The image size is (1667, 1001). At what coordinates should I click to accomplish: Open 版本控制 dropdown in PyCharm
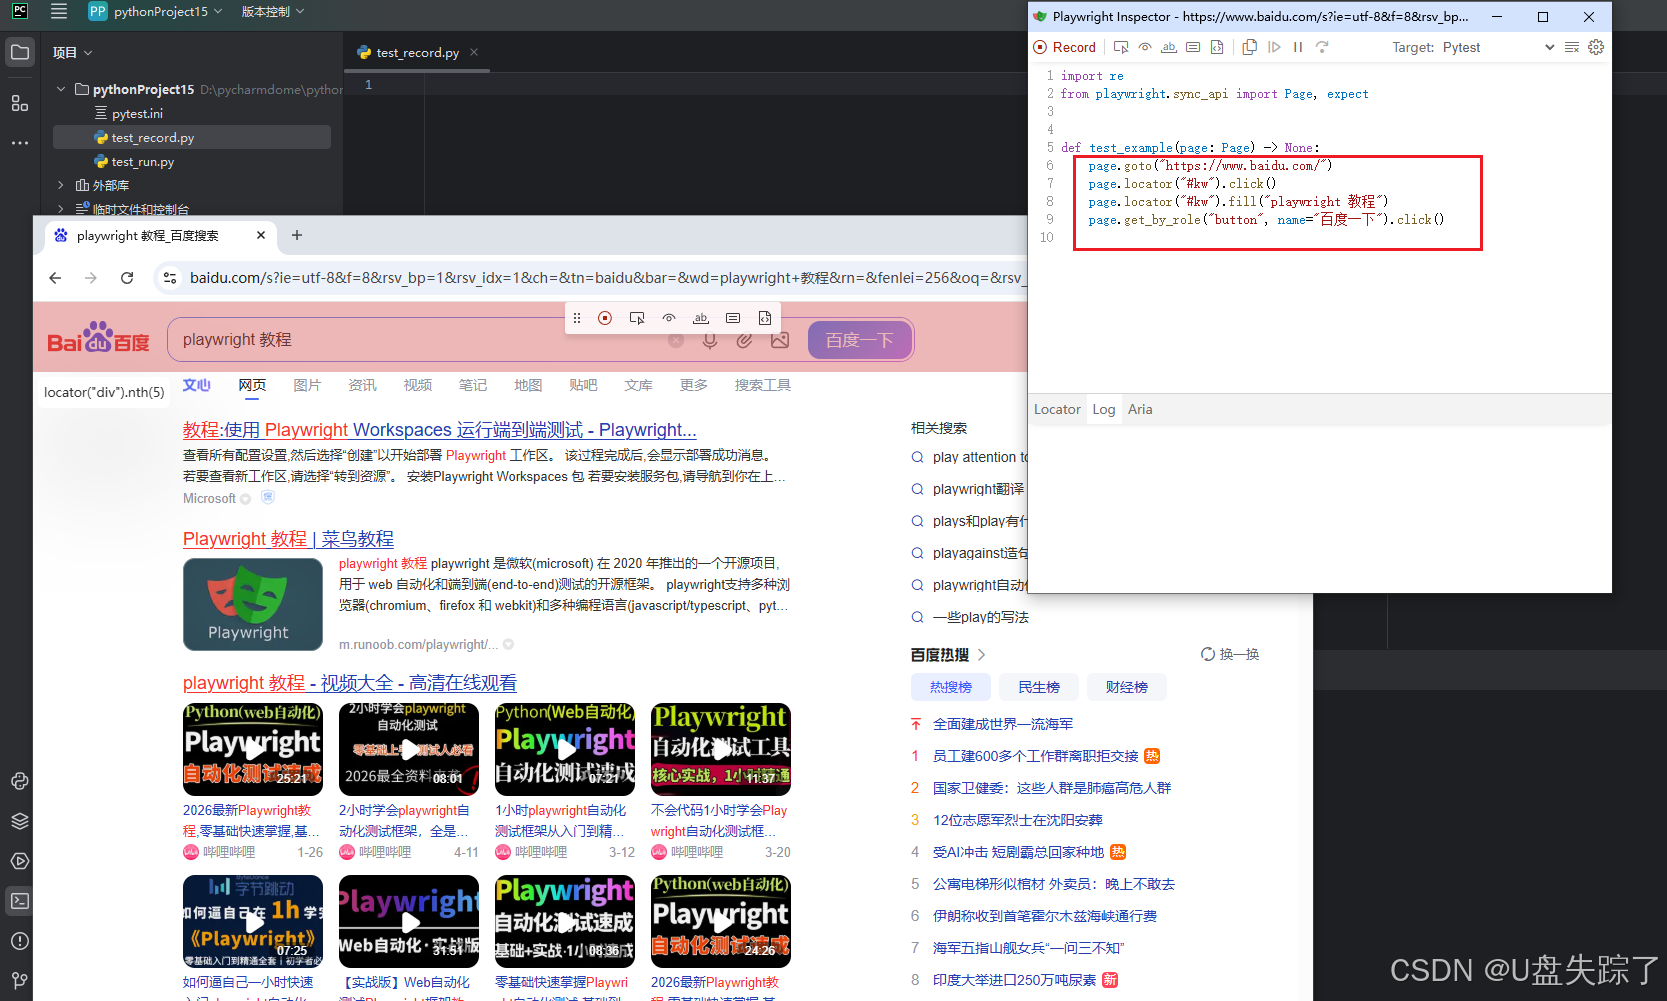pyautogui.click(x=273, y=12)
